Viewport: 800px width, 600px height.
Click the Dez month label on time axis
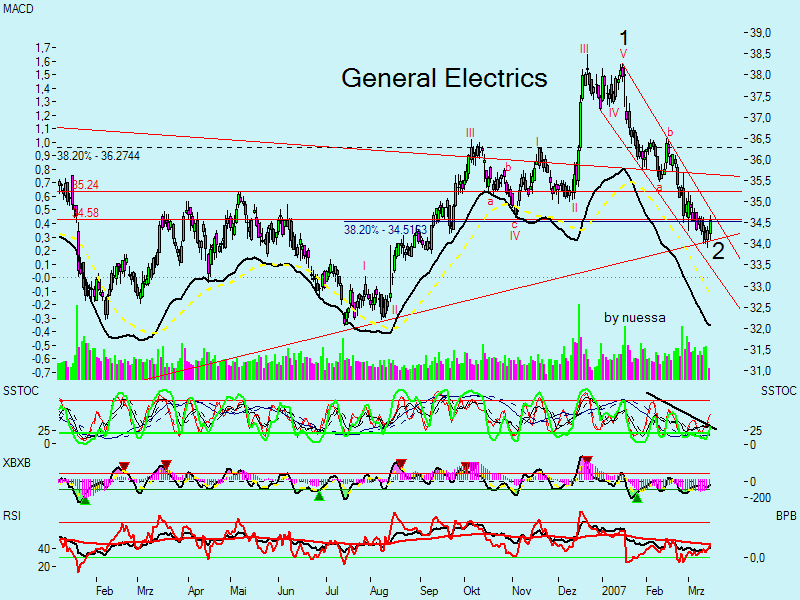point(567,591)
